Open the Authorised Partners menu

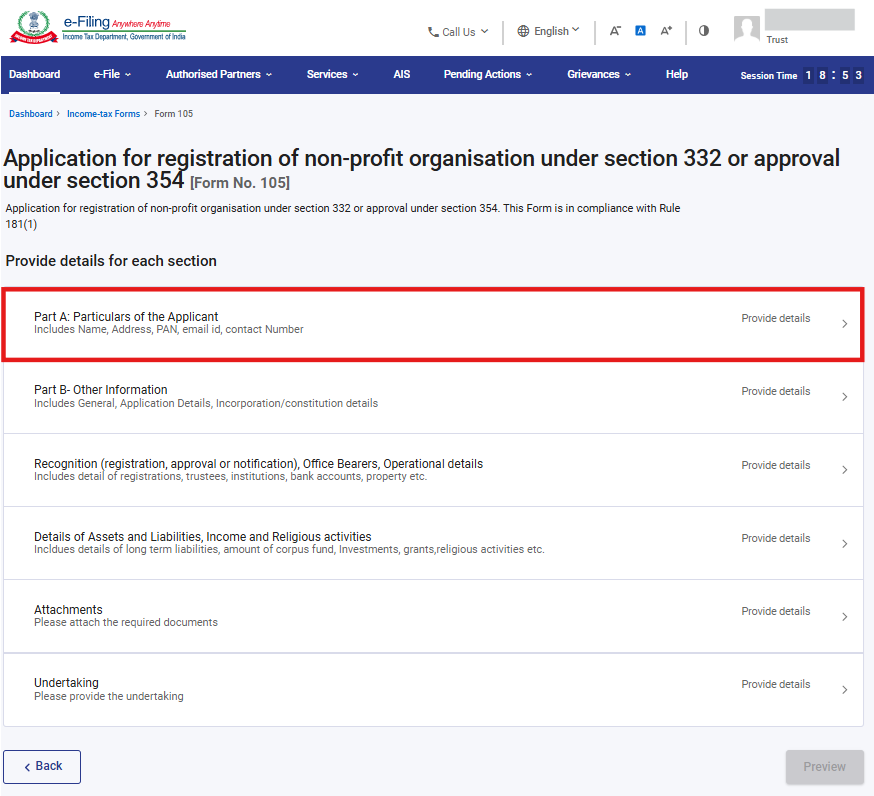click(x=219, y=74)
